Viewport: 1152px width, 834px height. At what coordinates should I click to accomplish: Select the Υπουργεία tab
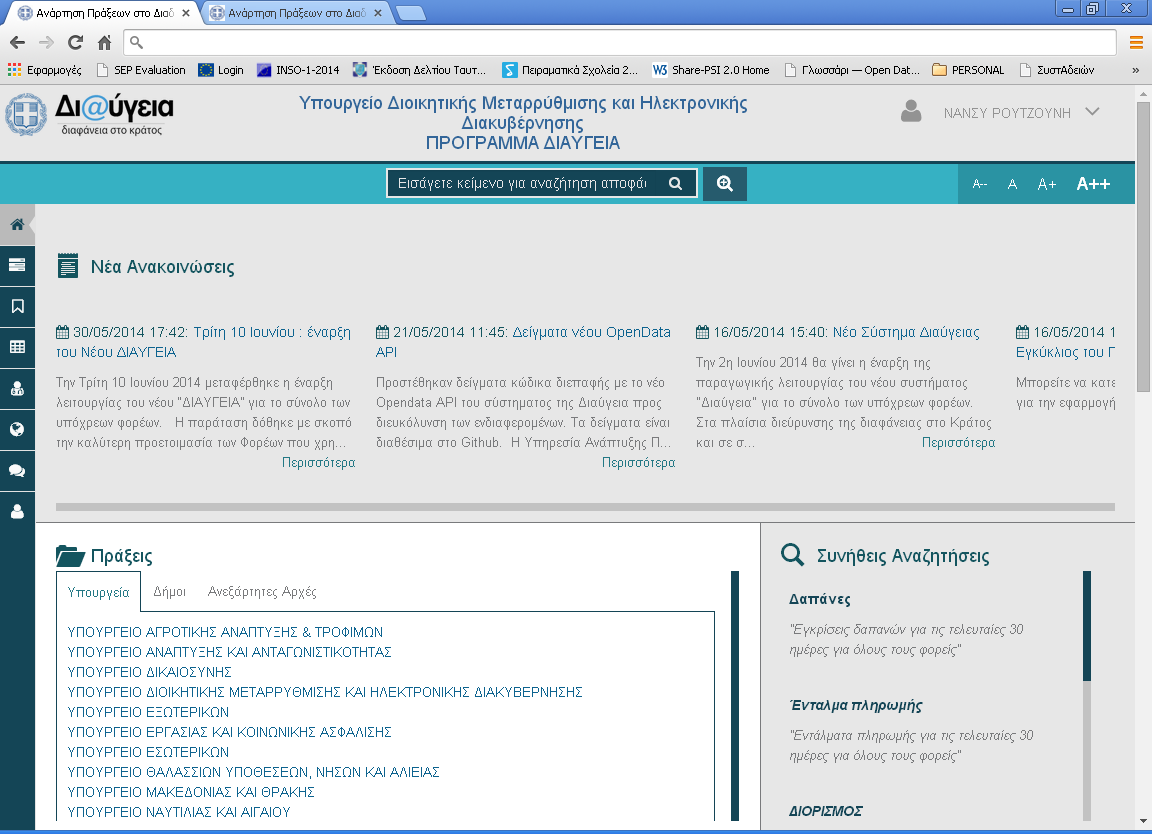click(98, 592)
